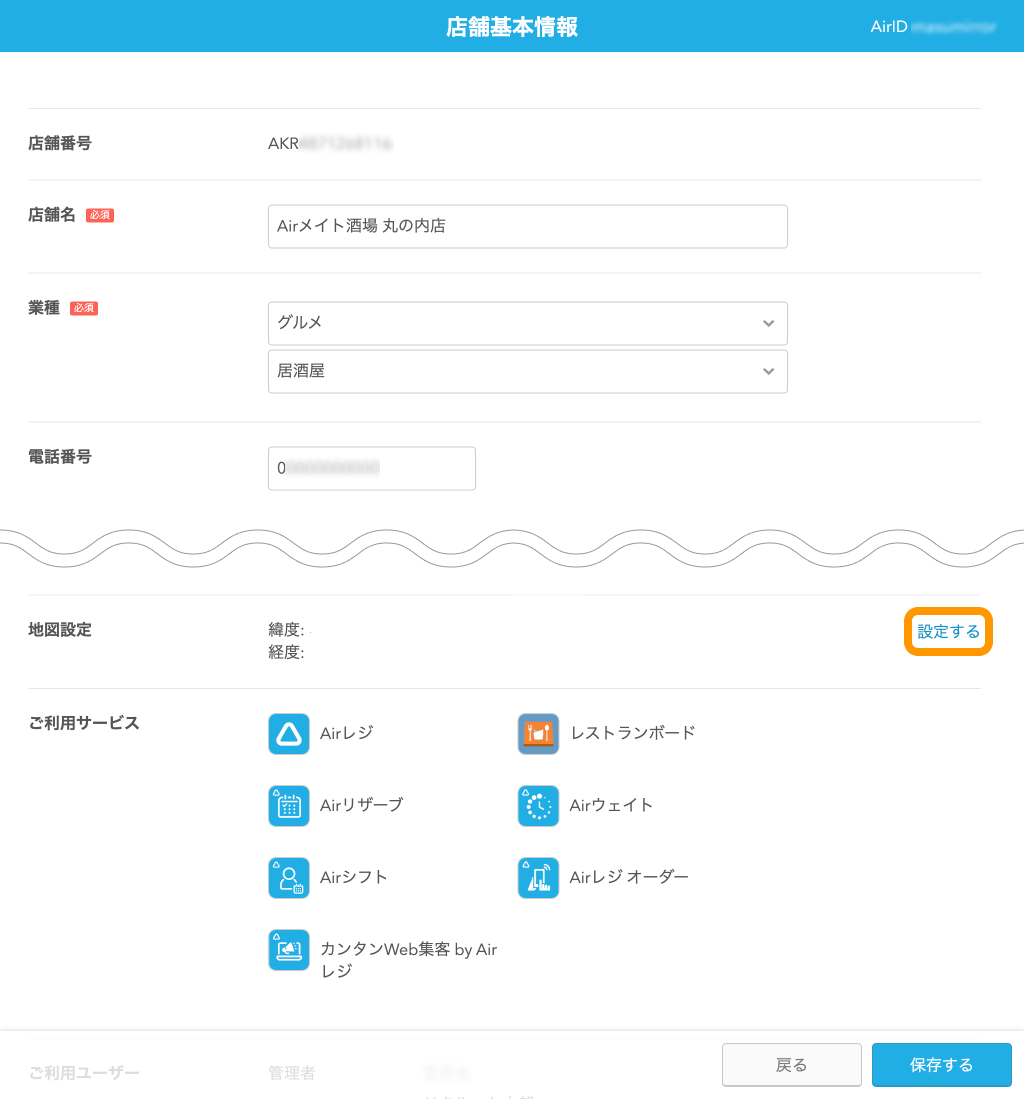Click the 必須 badge beside 店舗名
This screenshot has width=1024, height=1100.
(99, 215)
